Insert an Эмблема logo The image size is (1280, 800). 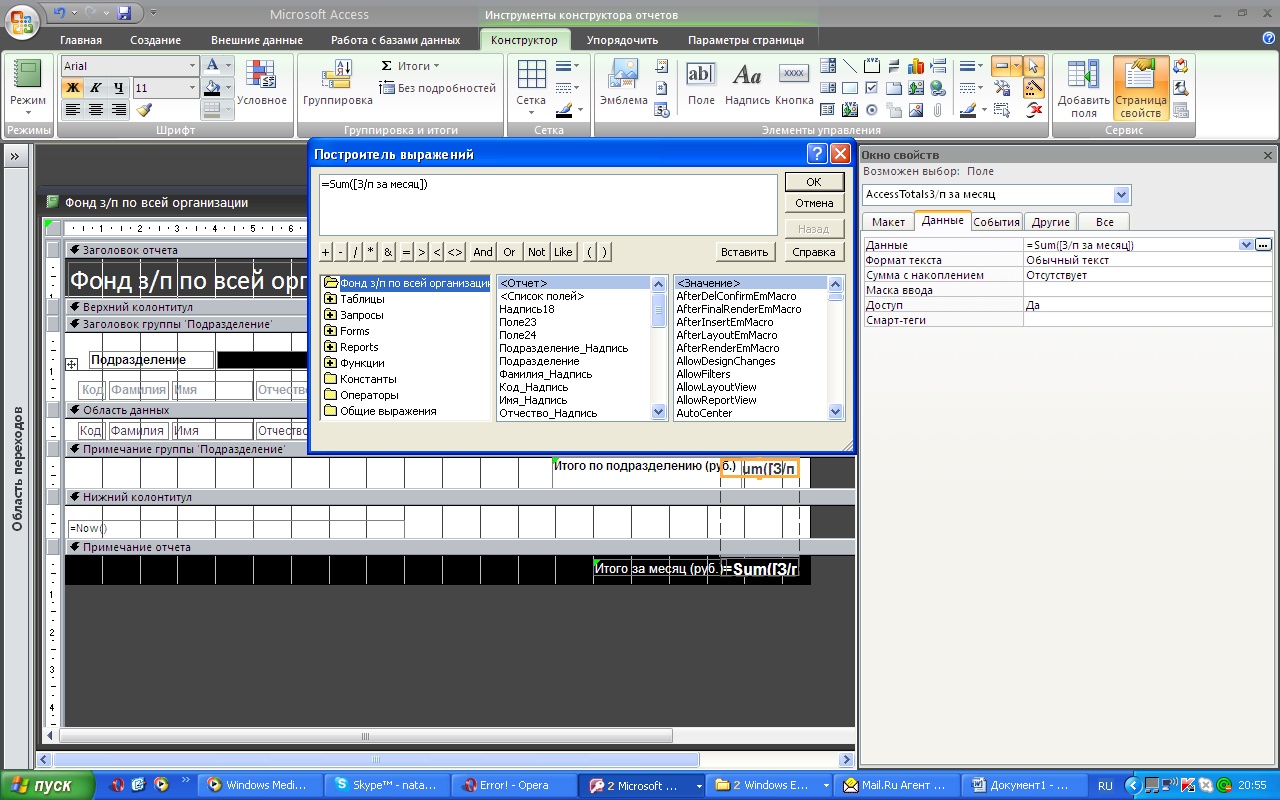tap(624, 82)
